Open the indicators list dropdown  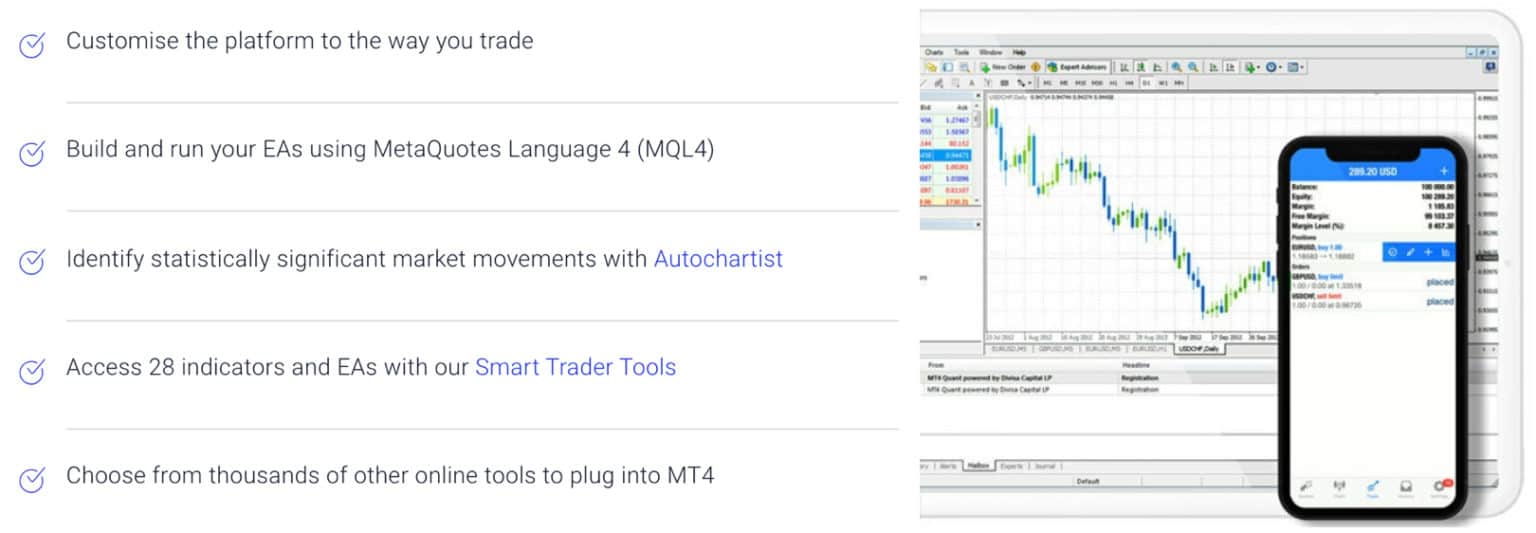(x=1252, y=67)
